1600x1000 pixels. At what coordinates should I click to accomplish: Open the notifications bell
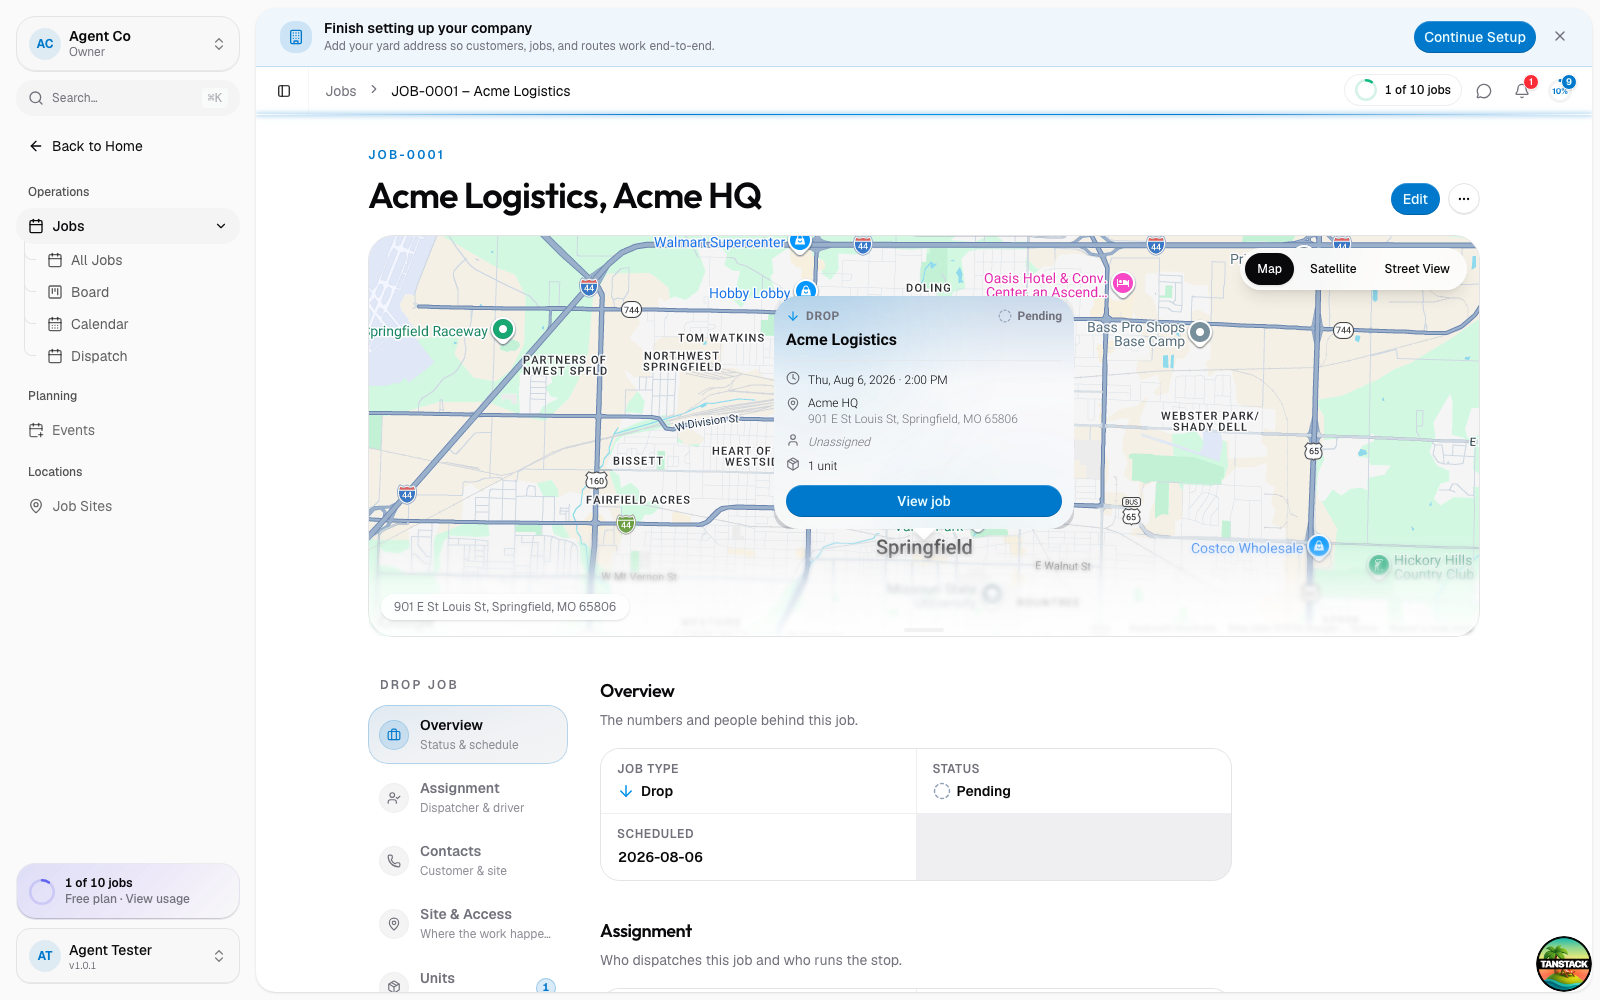click(x=1522, y=90)
